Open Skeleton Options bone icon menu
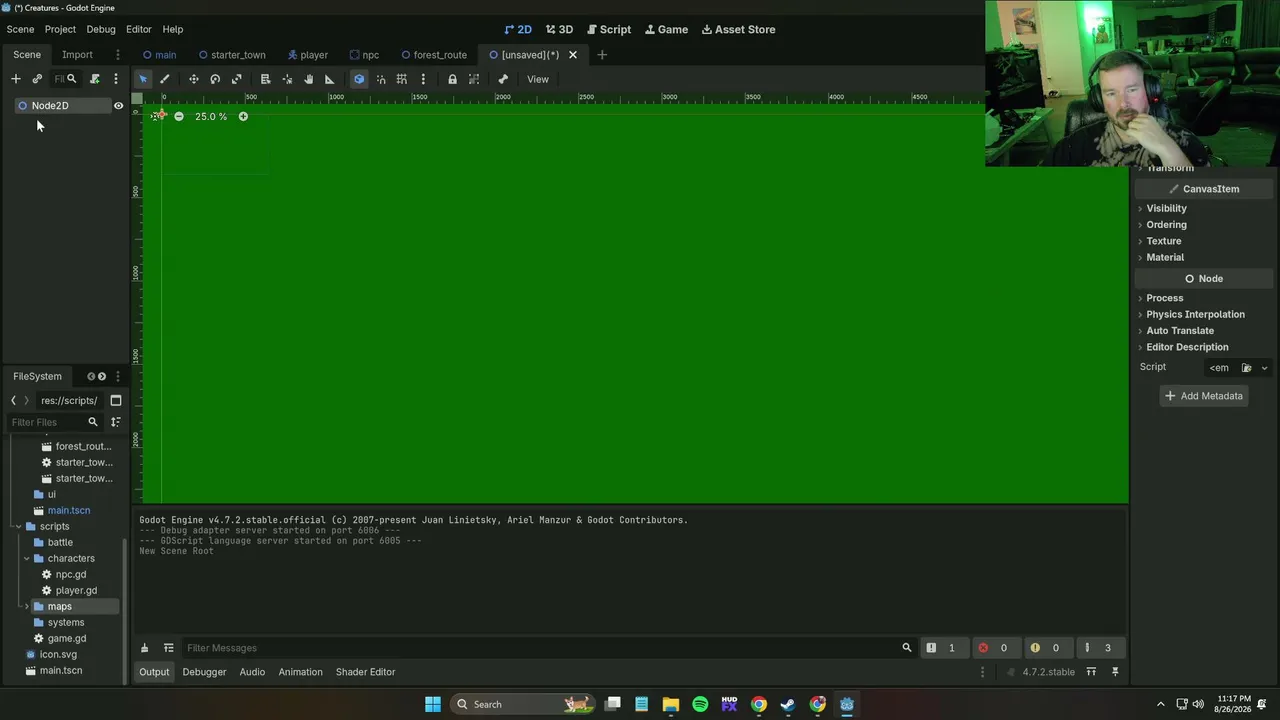Viewport: 1280px width, 720px height. tap(503, 79)
